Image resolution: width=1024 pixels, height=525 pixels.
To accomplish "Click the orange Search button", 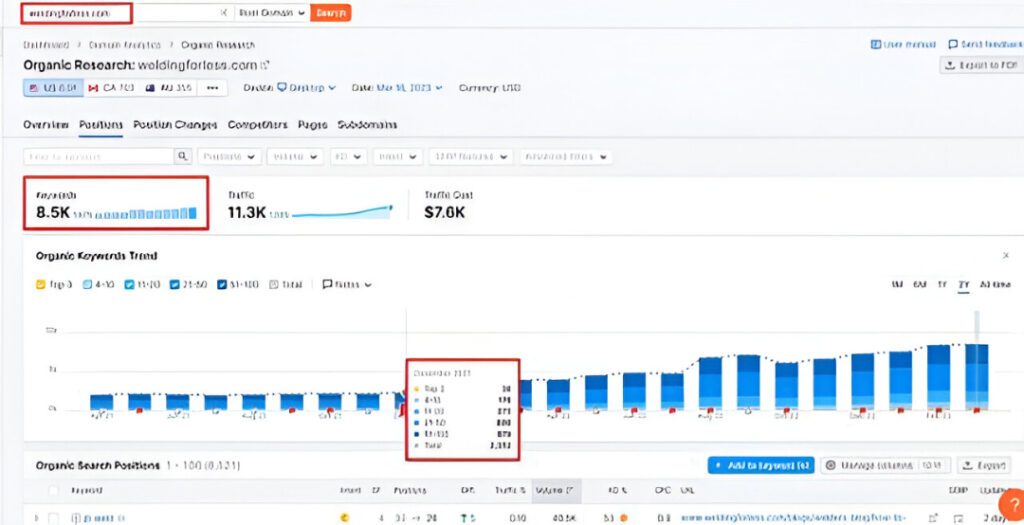I will pos(331,13).
